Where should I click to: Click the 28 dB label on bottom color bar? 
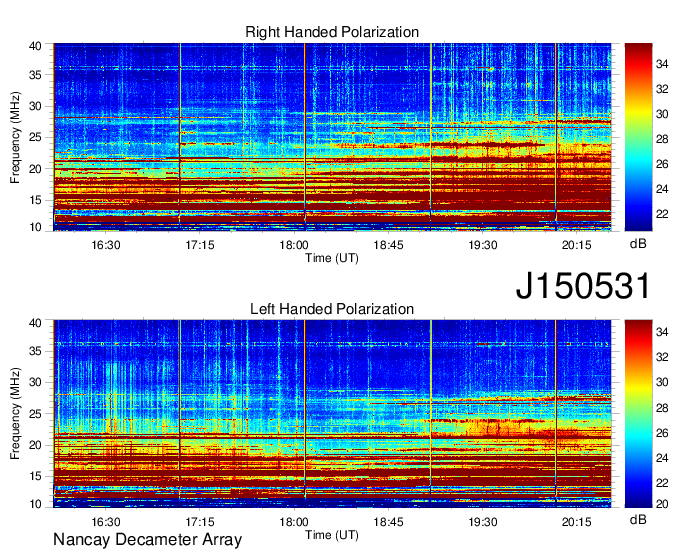[x=662, y=408]
